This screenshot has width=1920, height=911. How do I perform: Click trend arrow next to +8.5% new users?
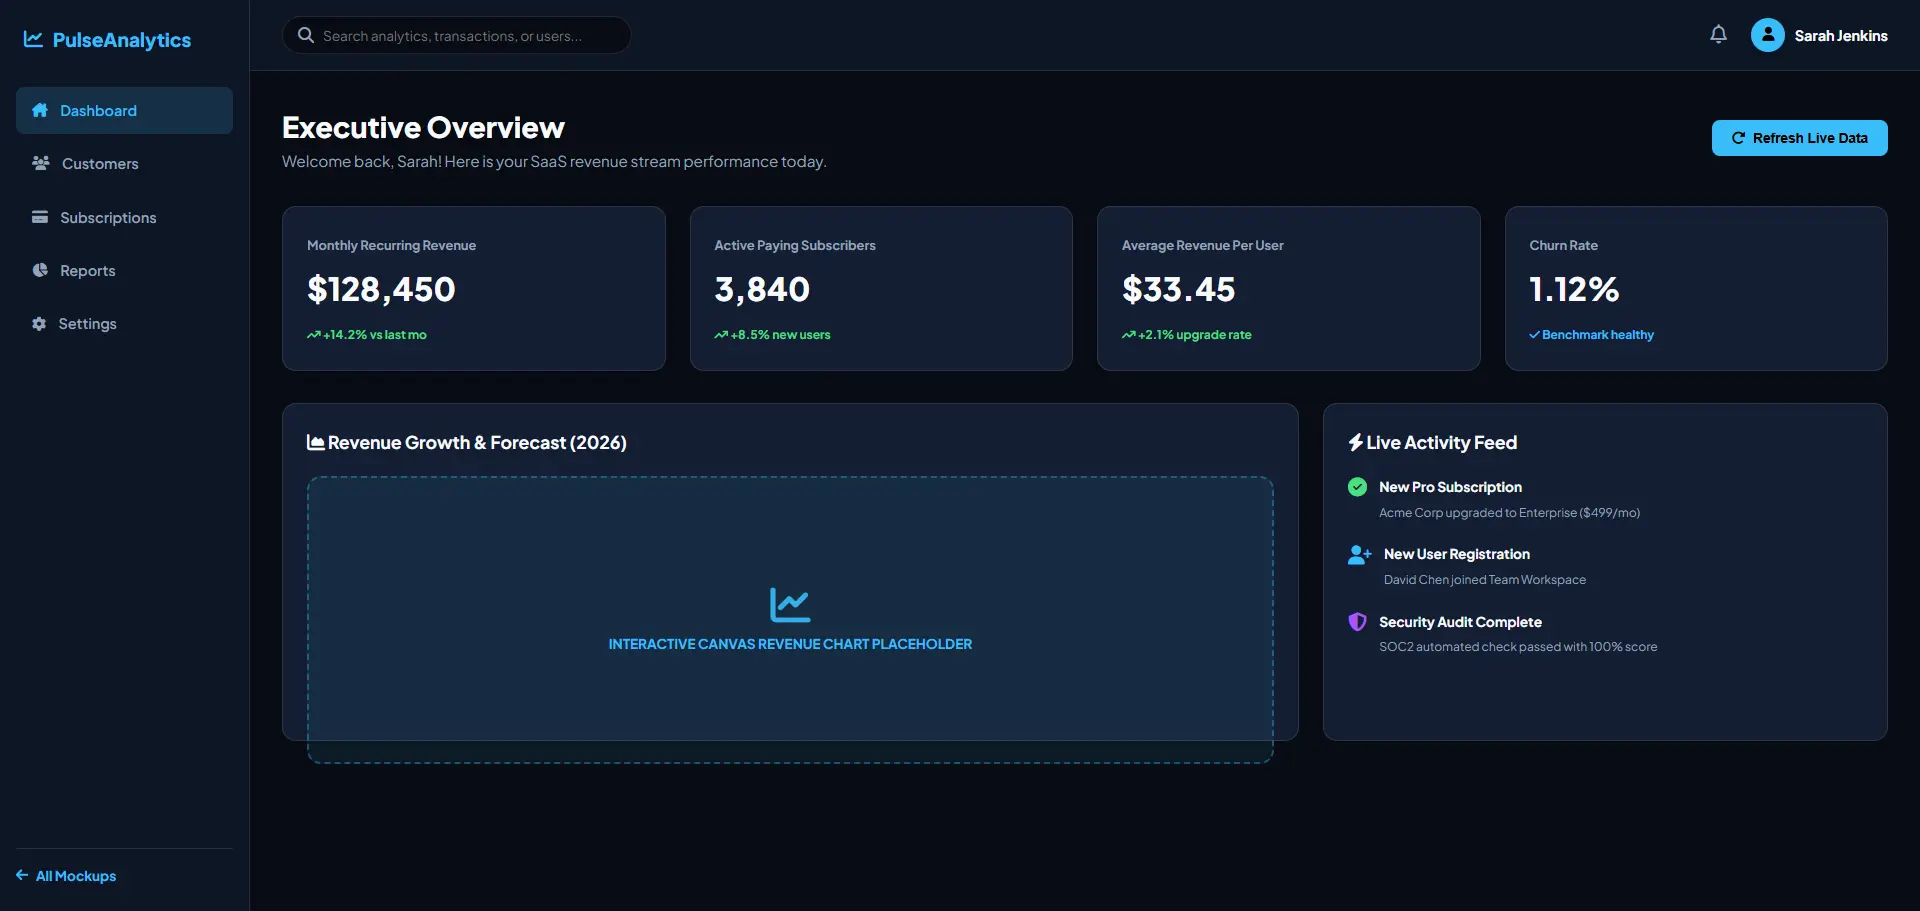click(721, 335)
